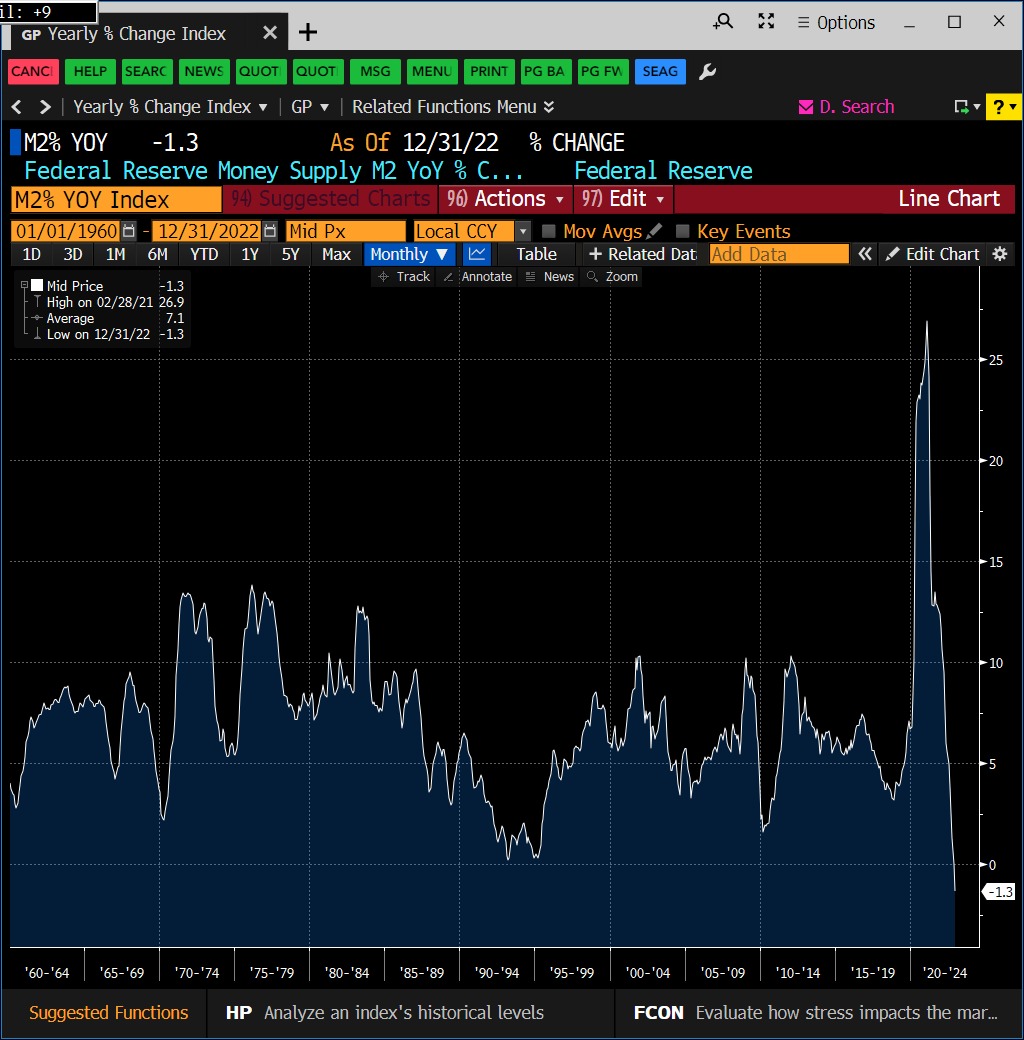This screenshot has width=1024, height=1040.
Task: Open the 96) Actions dropdown
Action: click(505, 199)
